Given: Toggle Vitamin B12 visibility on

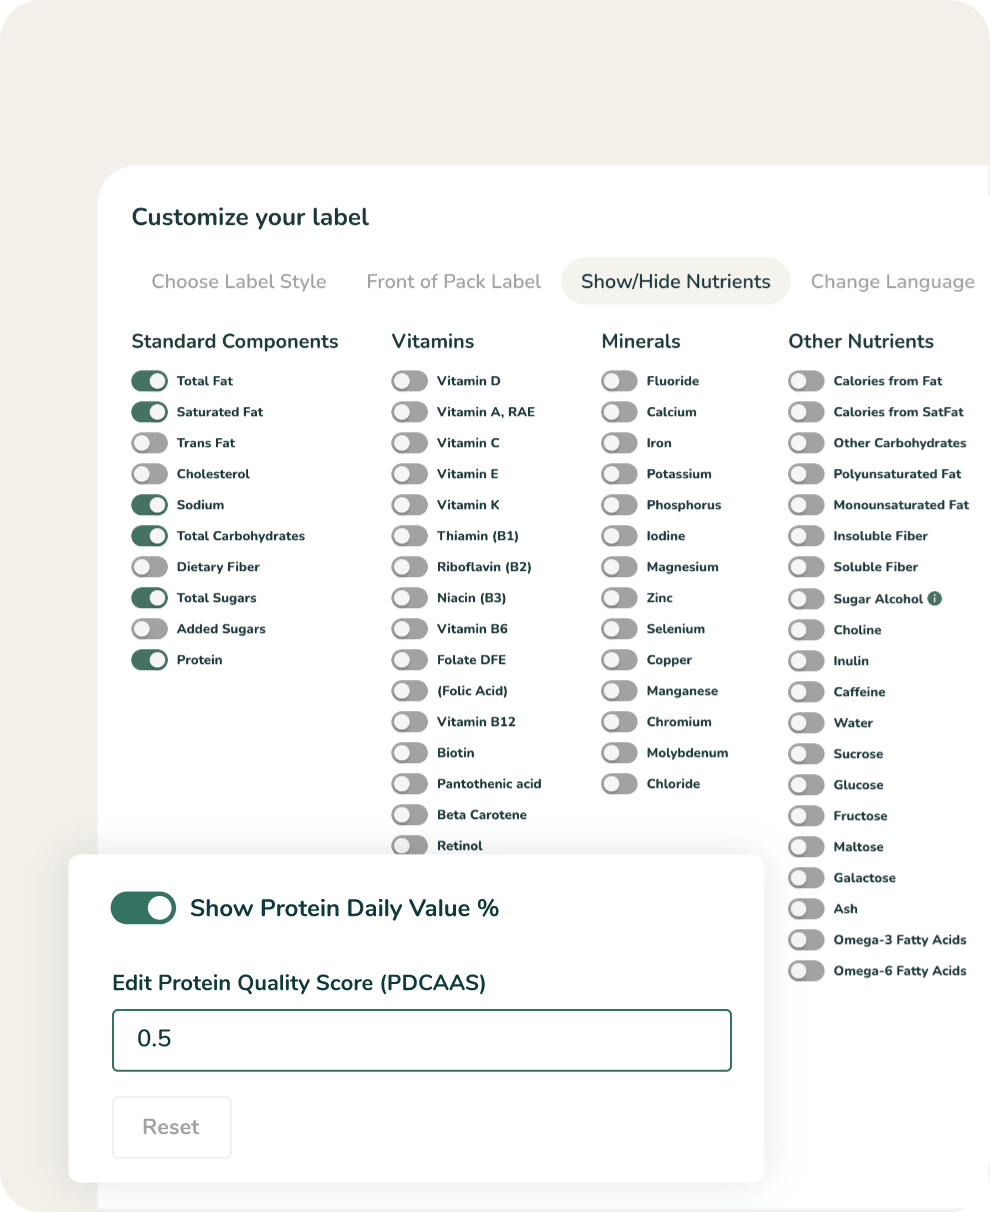Looking at the screenshot, I should pos(409,722).
